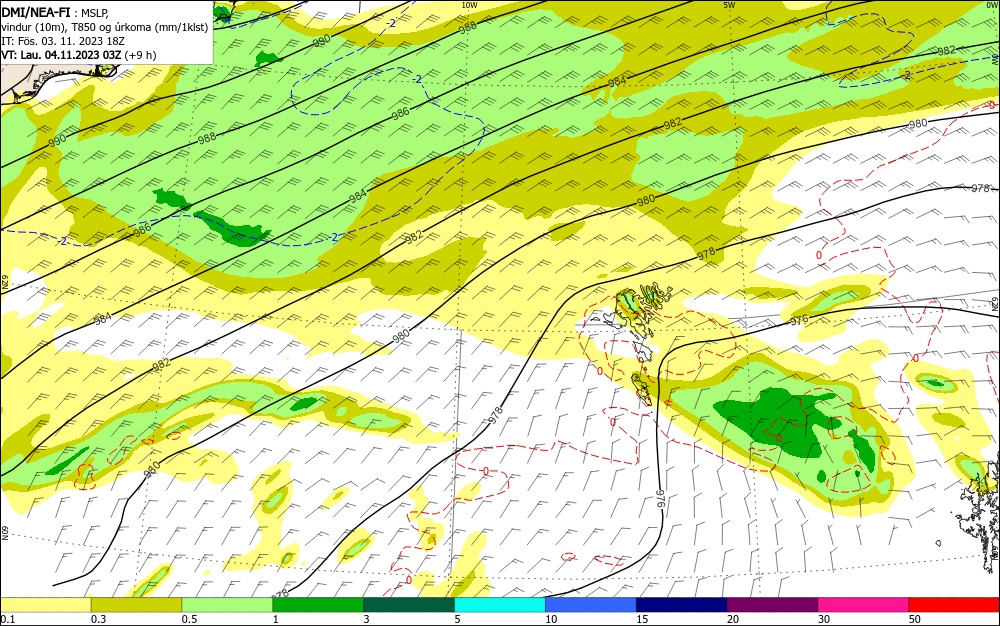The image size is (1000, 626).
Task: Click the legend value "30"
Action: click(824, 619)
